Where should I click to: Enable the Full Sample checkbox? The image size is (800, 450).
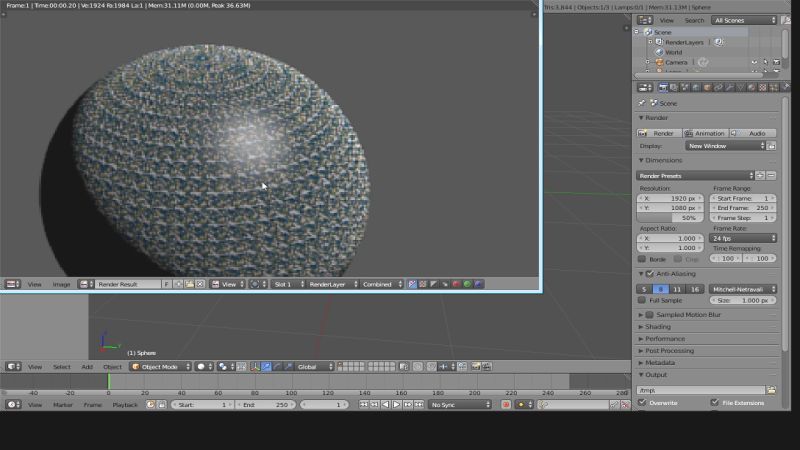coord(642,300)
